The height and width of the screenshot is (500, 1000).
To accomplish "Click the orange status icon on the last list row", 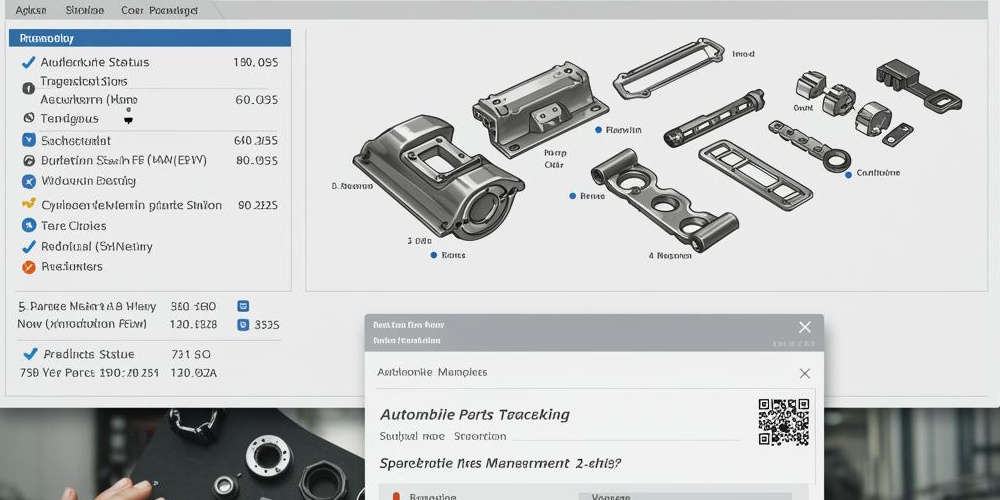I will pyautogui.click(x=29, y=267).
